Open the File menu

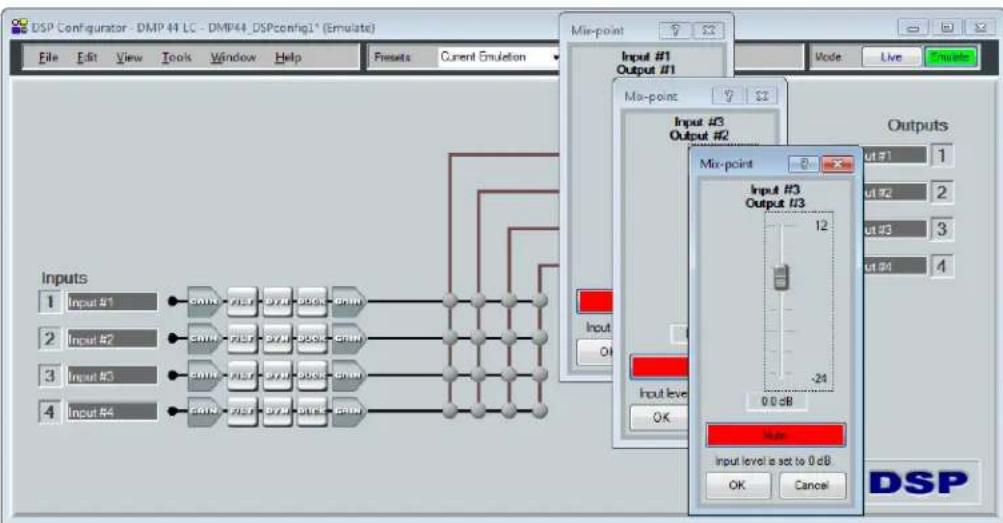click(48, 58)
